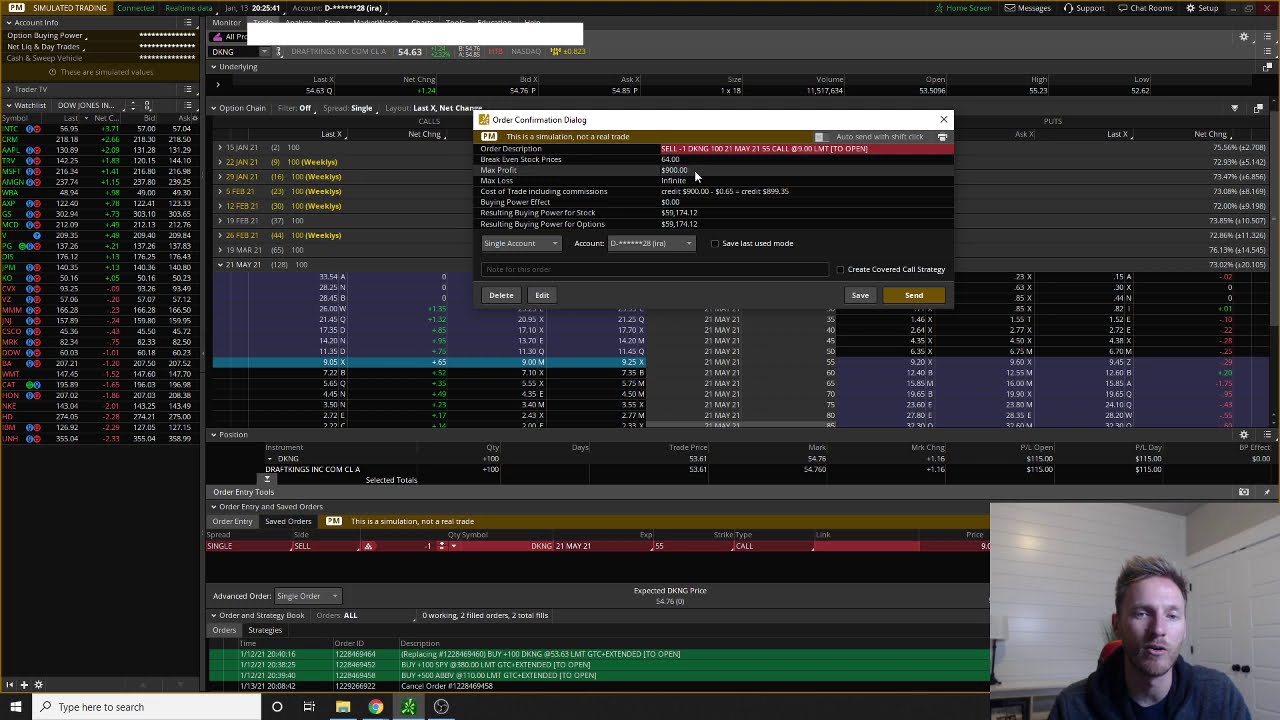The height and width of the screenshot is (720, 1280).
Task: Collapse Order and Strategy Book section
Action: [213, 616]
